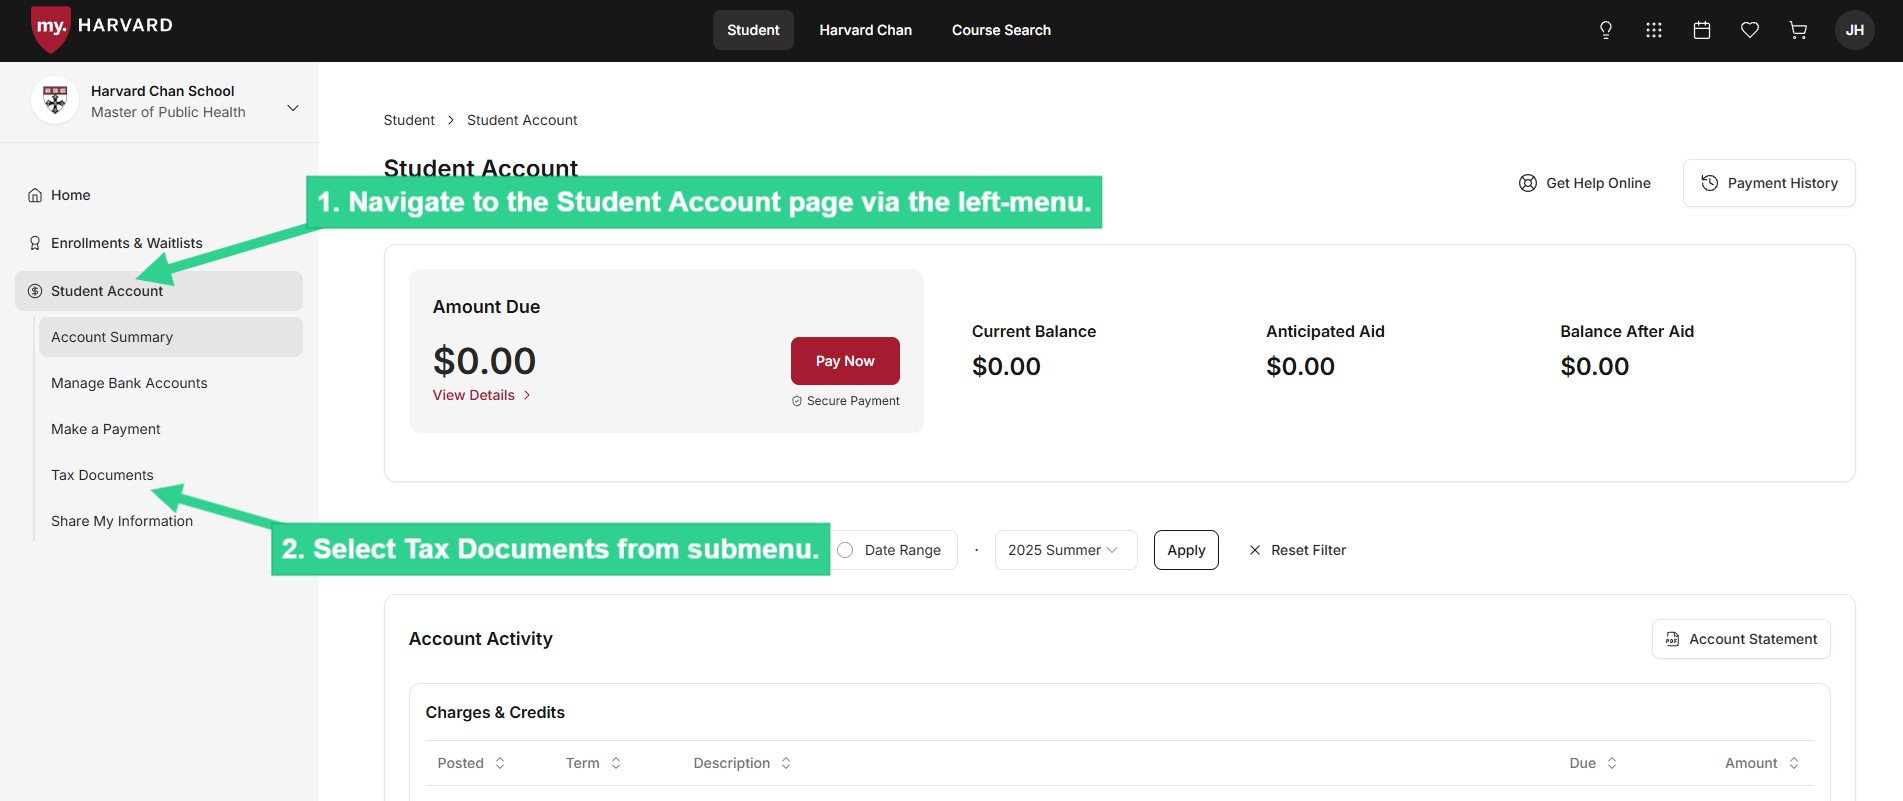Click the Amount Due $0.00 value
Viewport: 1903px width, 801px height.
484,361
